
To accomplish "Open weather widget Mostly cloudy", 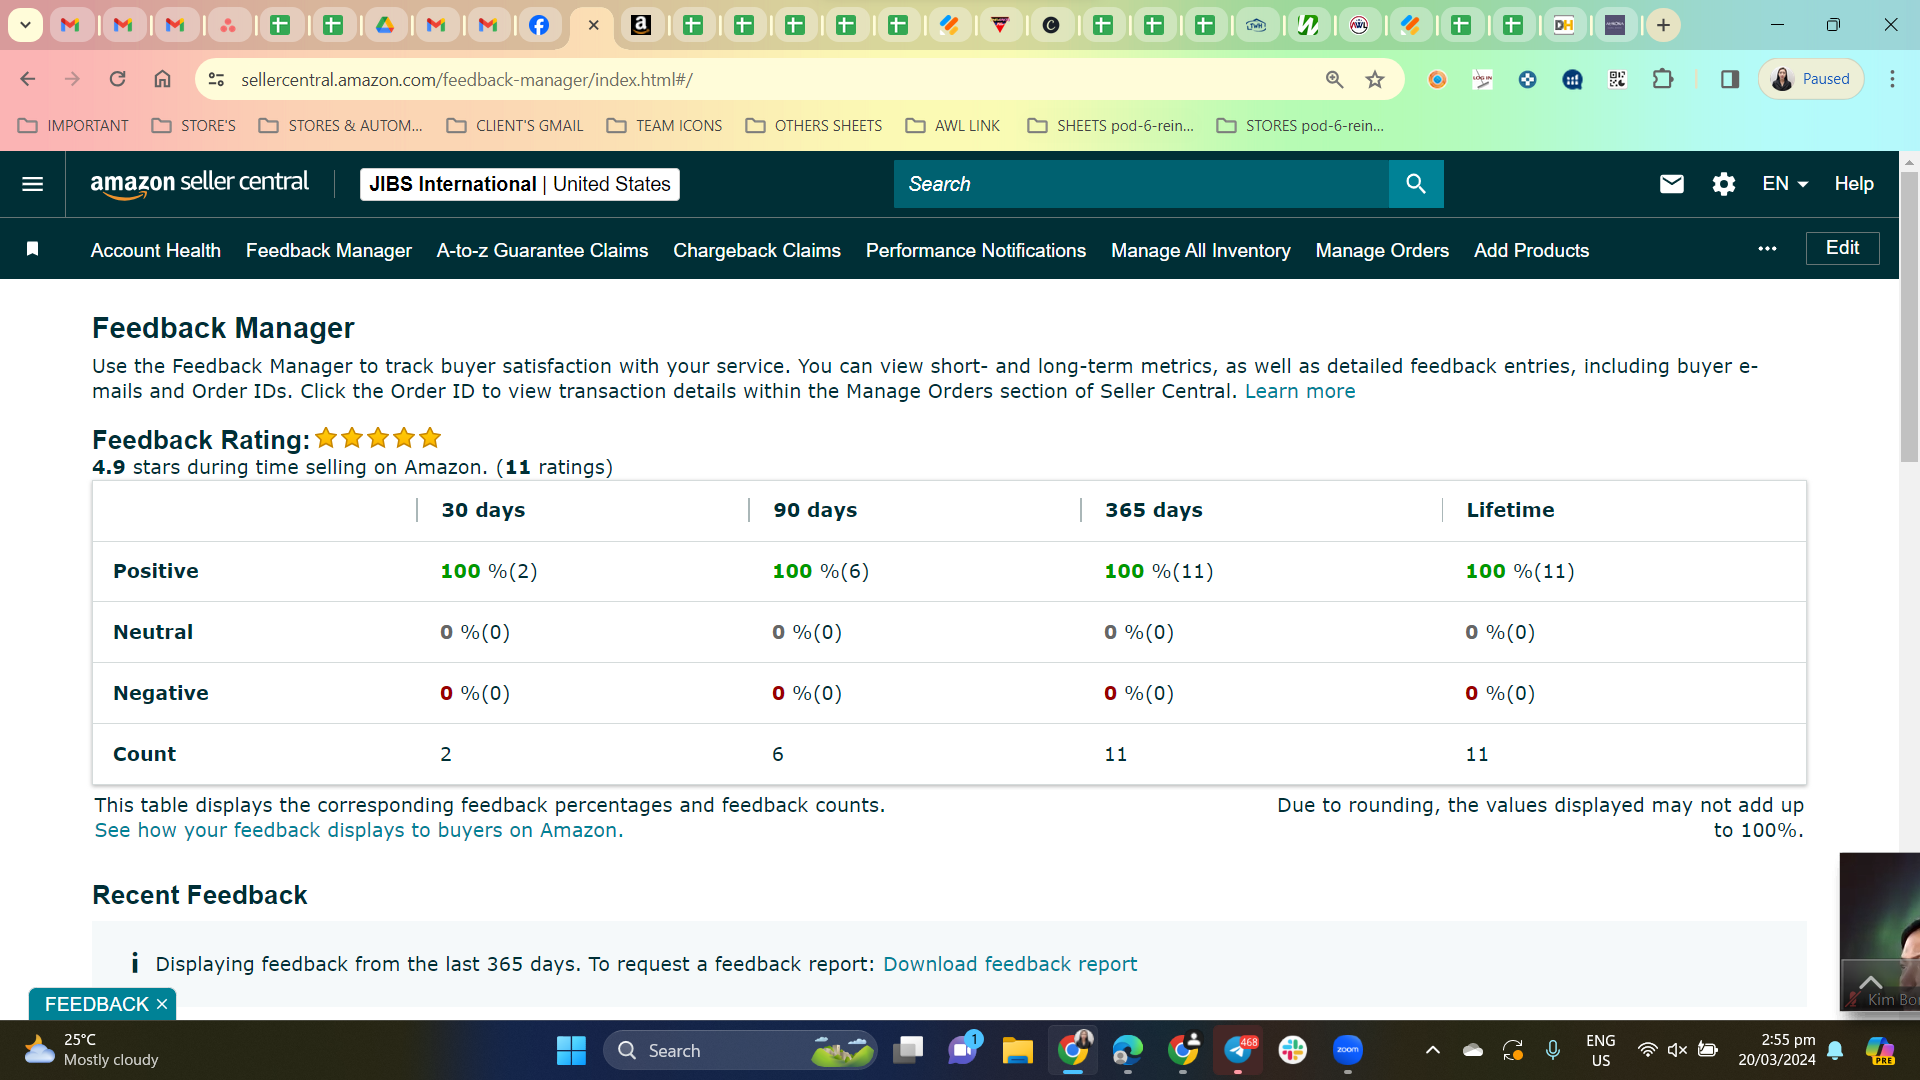I will (x=92, y=1050).
